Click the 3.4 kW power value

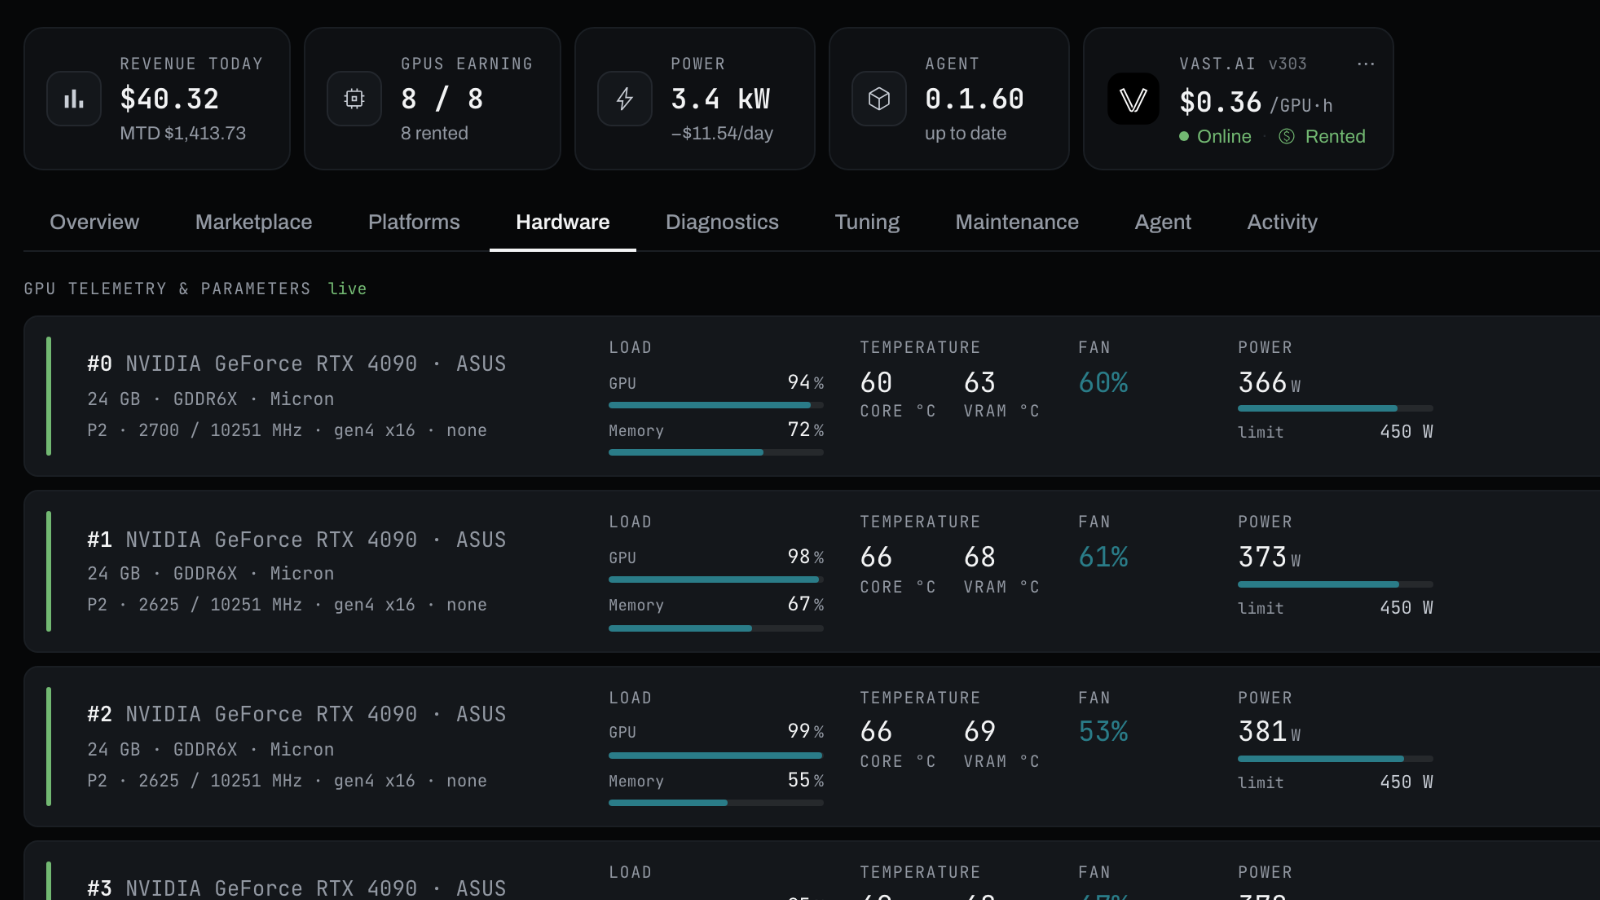[721, 99]
